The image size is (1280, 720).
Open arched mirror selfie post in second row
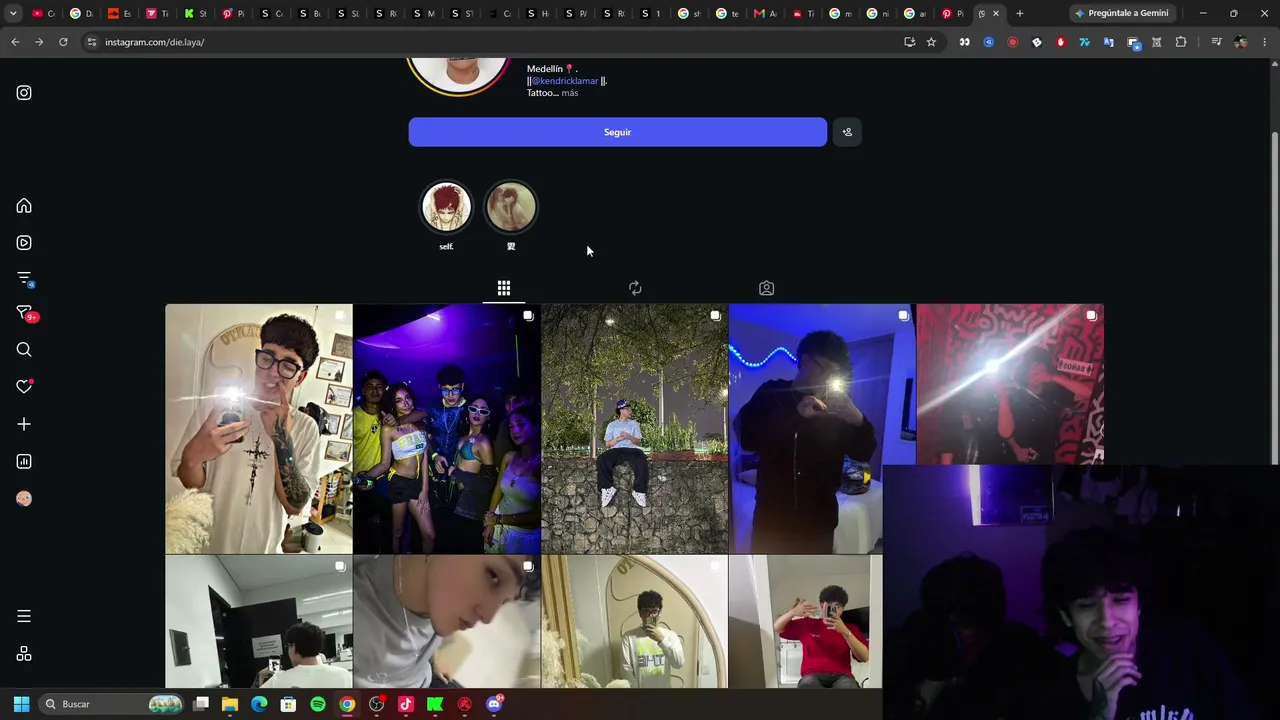[x=635, y=622]
